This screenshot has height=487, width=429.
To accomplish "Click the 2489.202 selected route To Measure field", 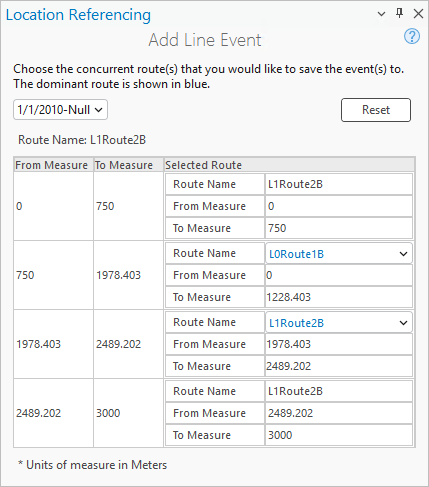I will (339, 366).
